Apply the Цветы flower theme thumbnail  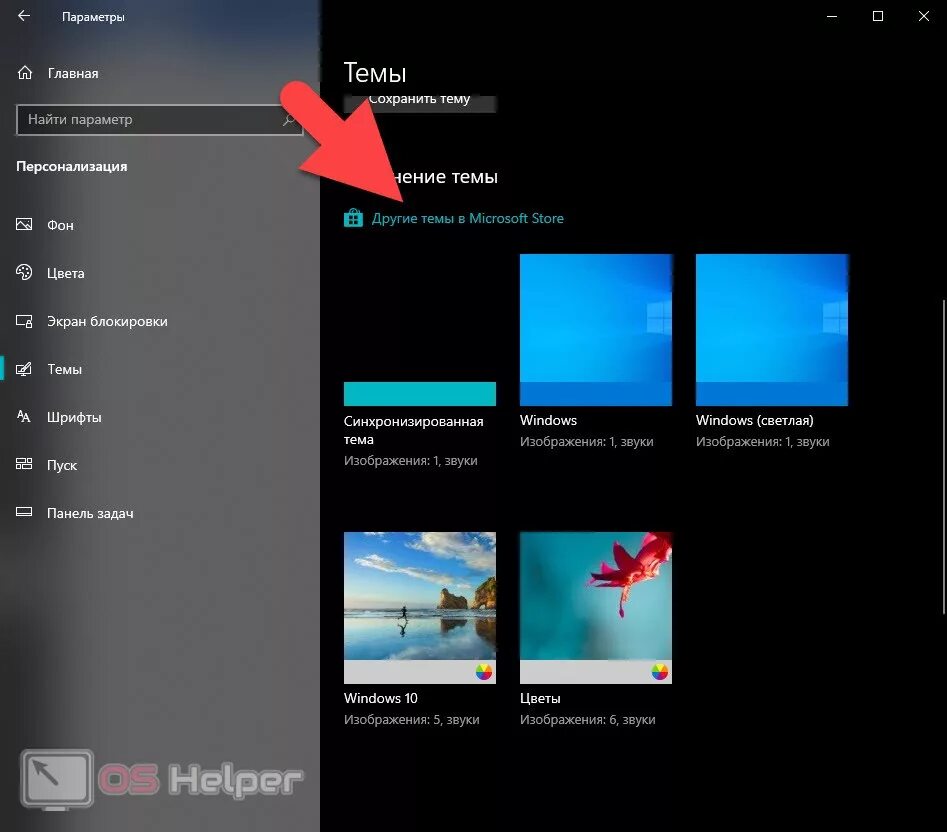tap(595, 607)
